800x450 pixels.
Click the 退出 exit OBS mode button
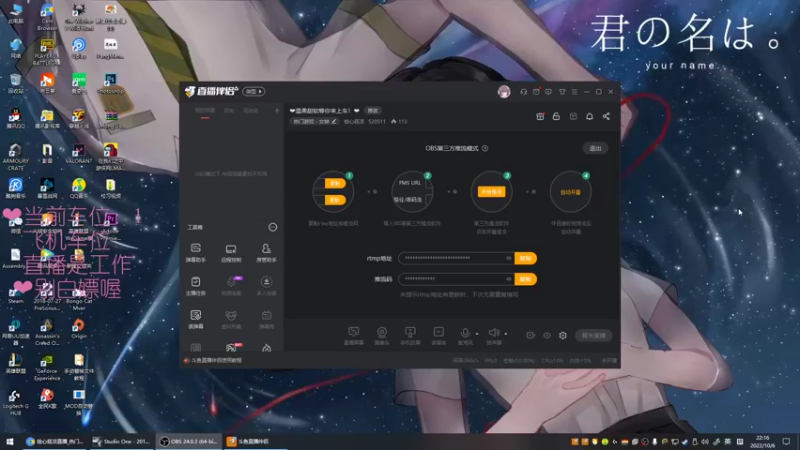tap(595, 148)
